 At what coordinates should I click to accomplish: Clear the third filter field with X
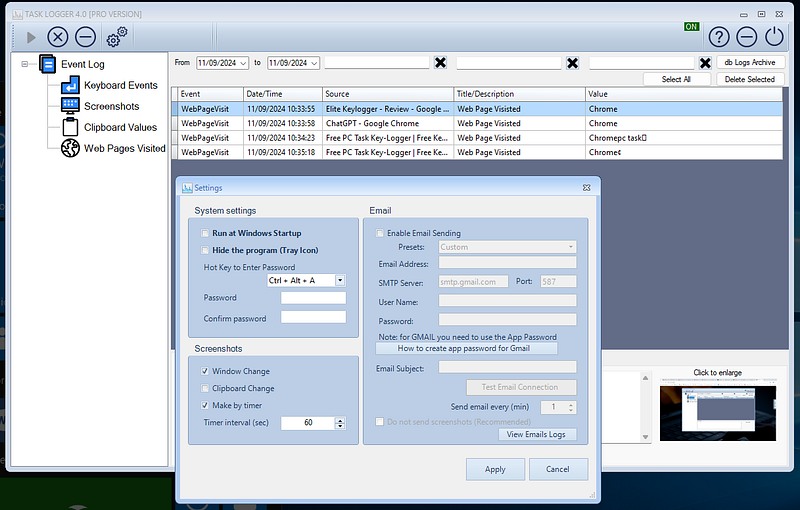click(x=705, y=63)
